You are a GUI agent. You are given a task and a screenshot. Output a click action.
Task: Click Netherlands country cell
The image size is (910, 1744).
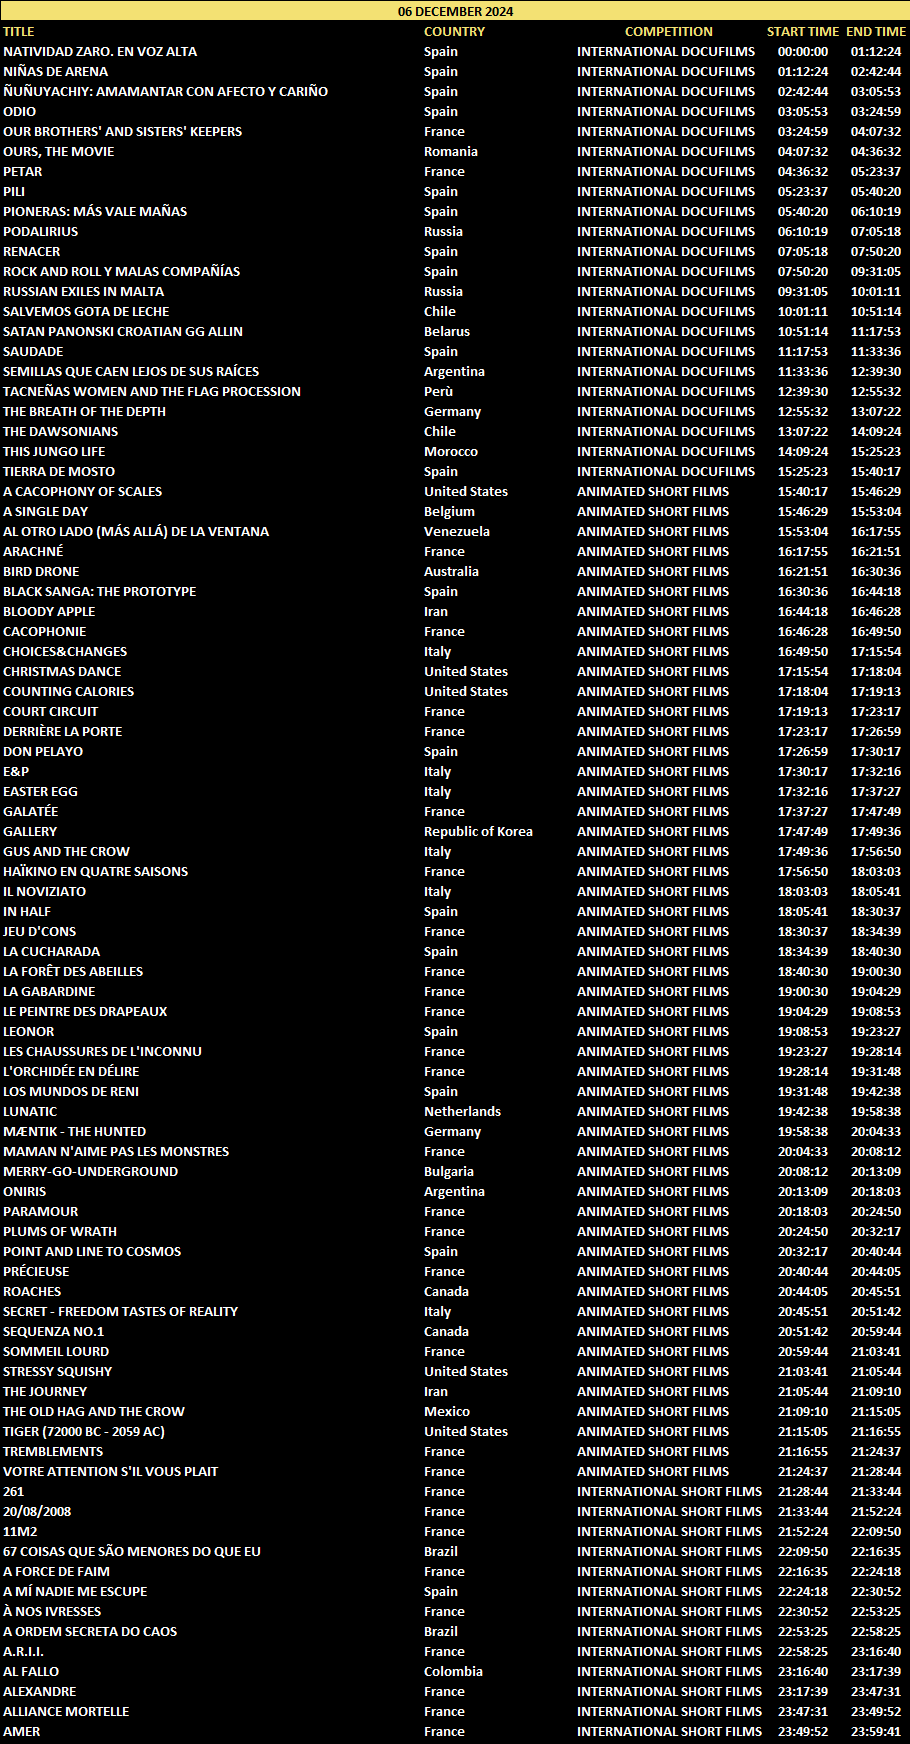[462, 1111]
